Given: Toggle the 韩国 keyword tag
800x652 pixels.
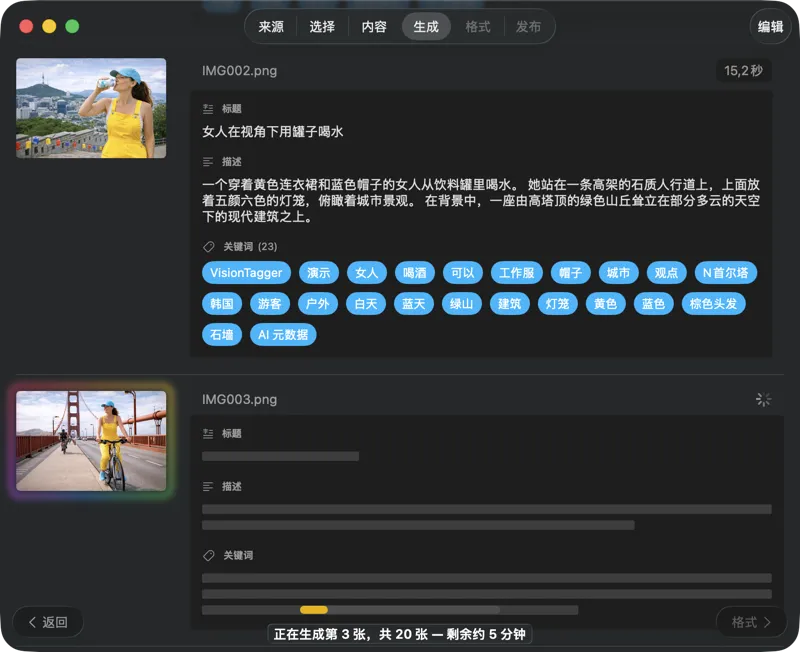Looking at the screenshot, I should point(222,303).
